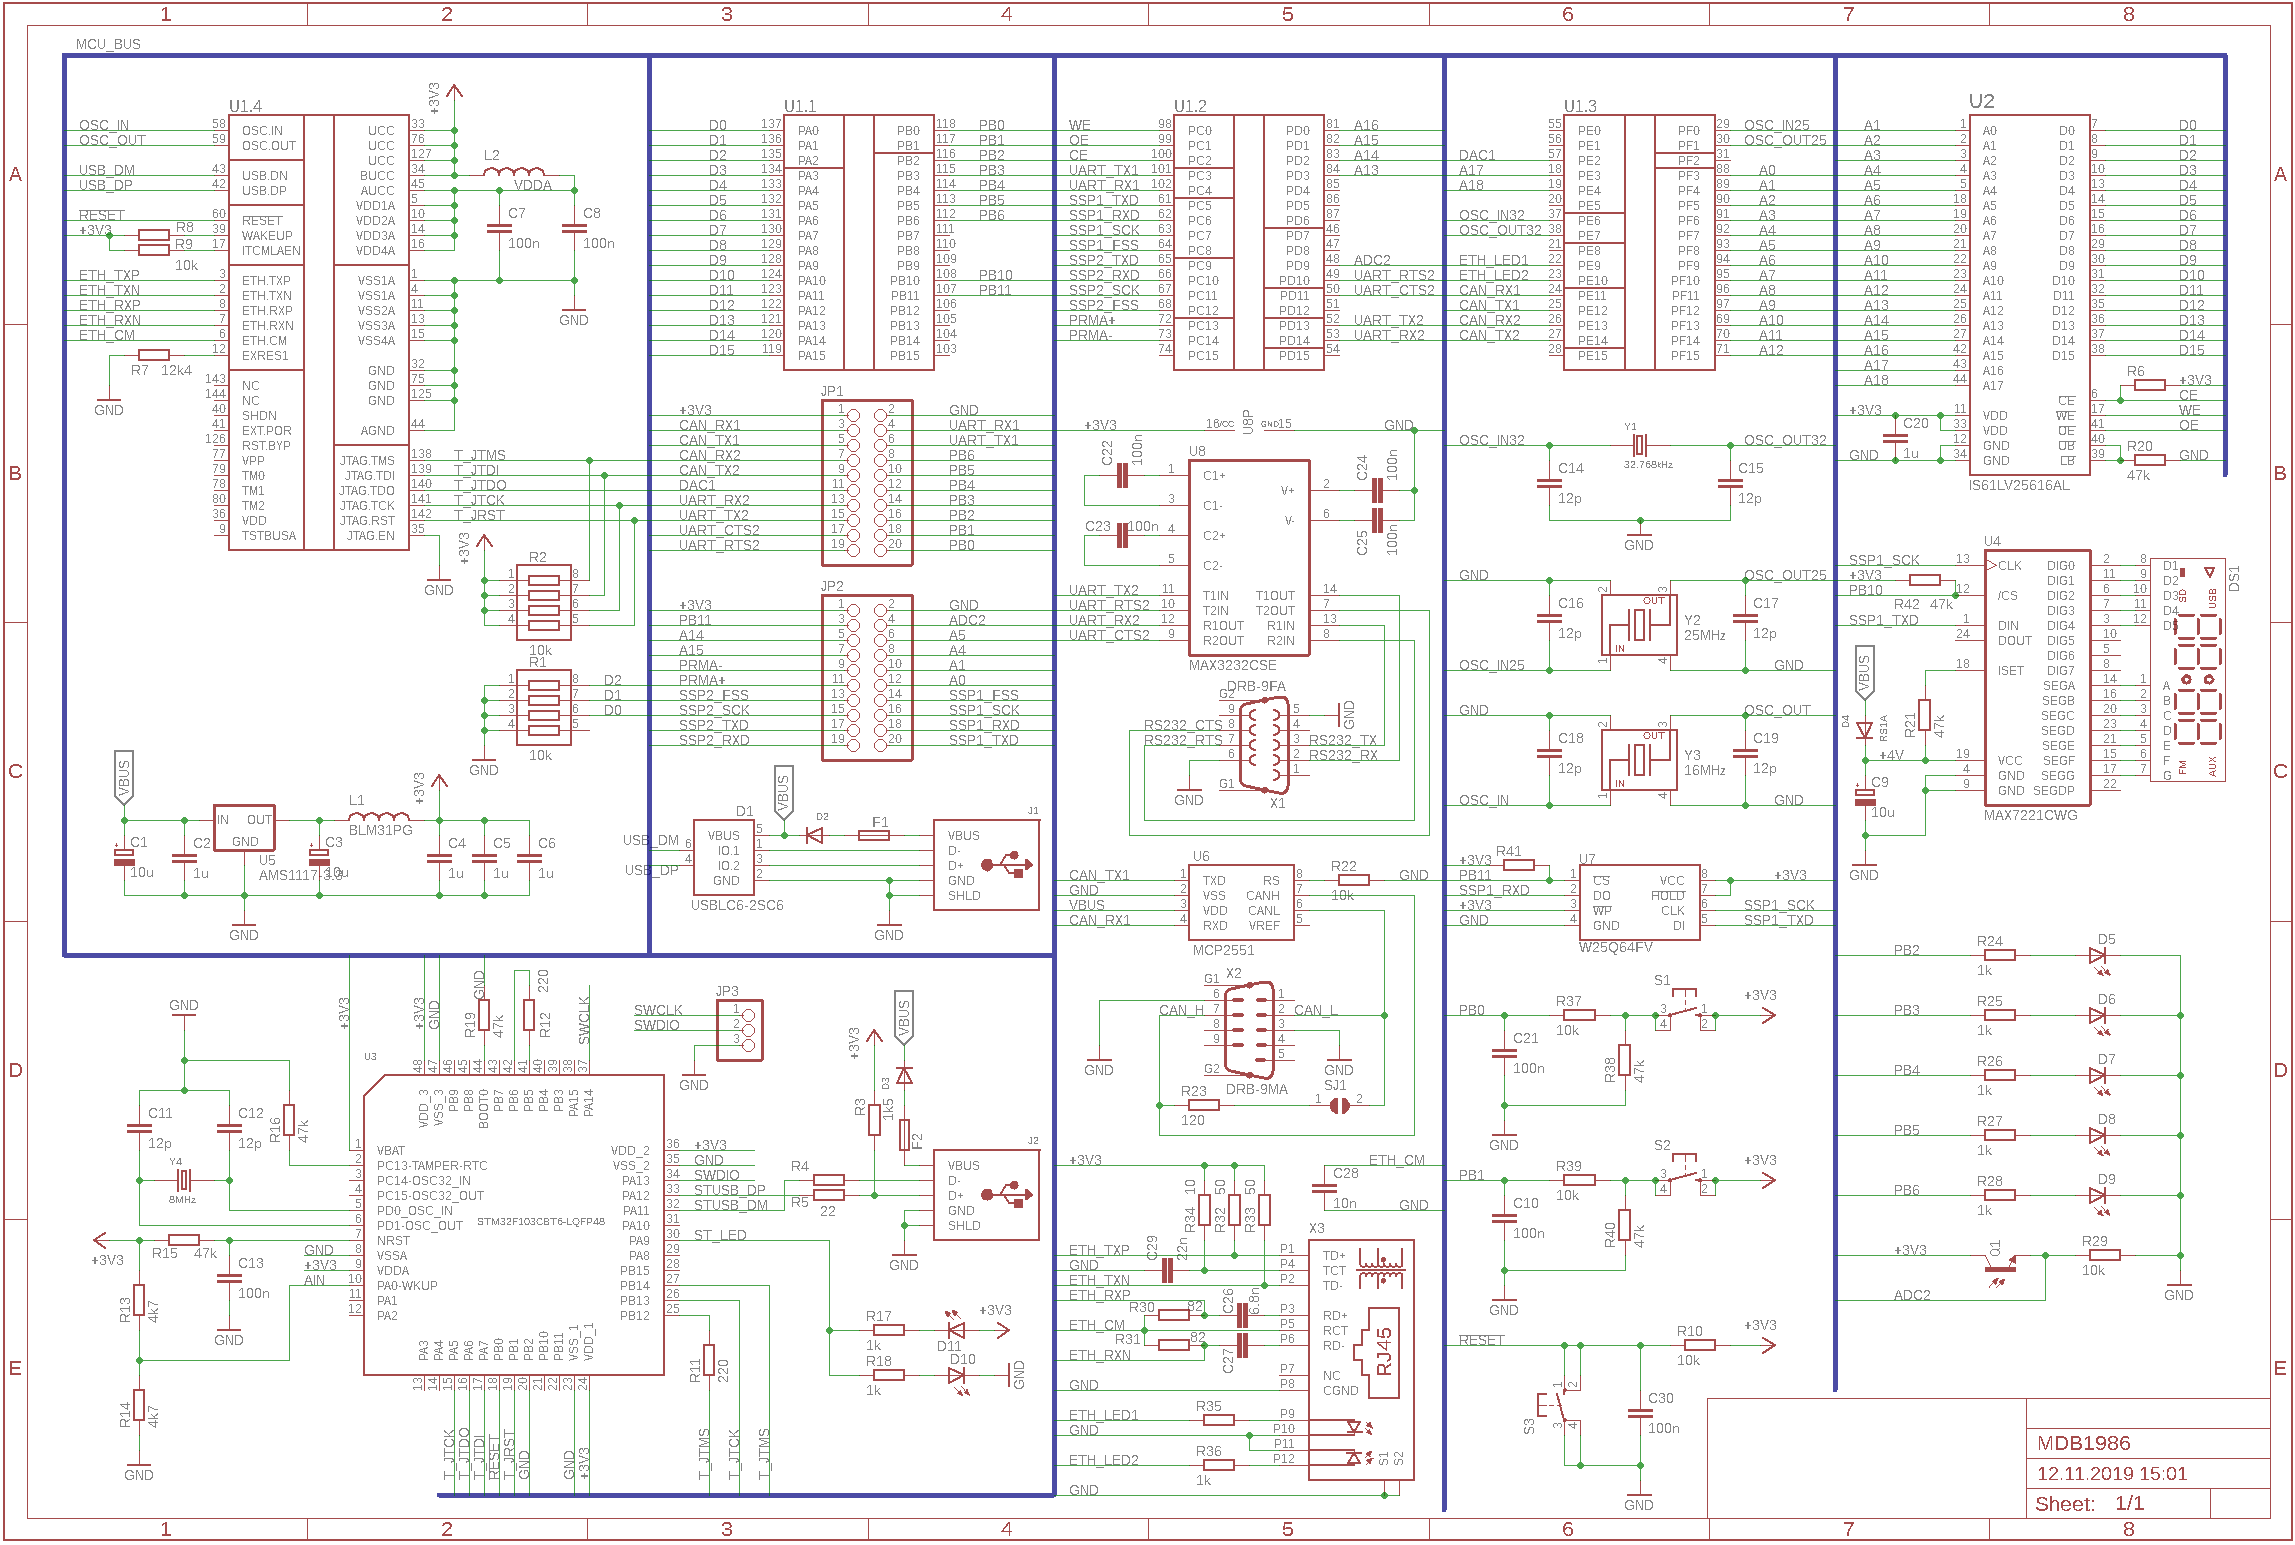This screenshot has width=2295, height=1545.
Task: Click solder jumper symbol SJ1
Action: [1339, 1105]
